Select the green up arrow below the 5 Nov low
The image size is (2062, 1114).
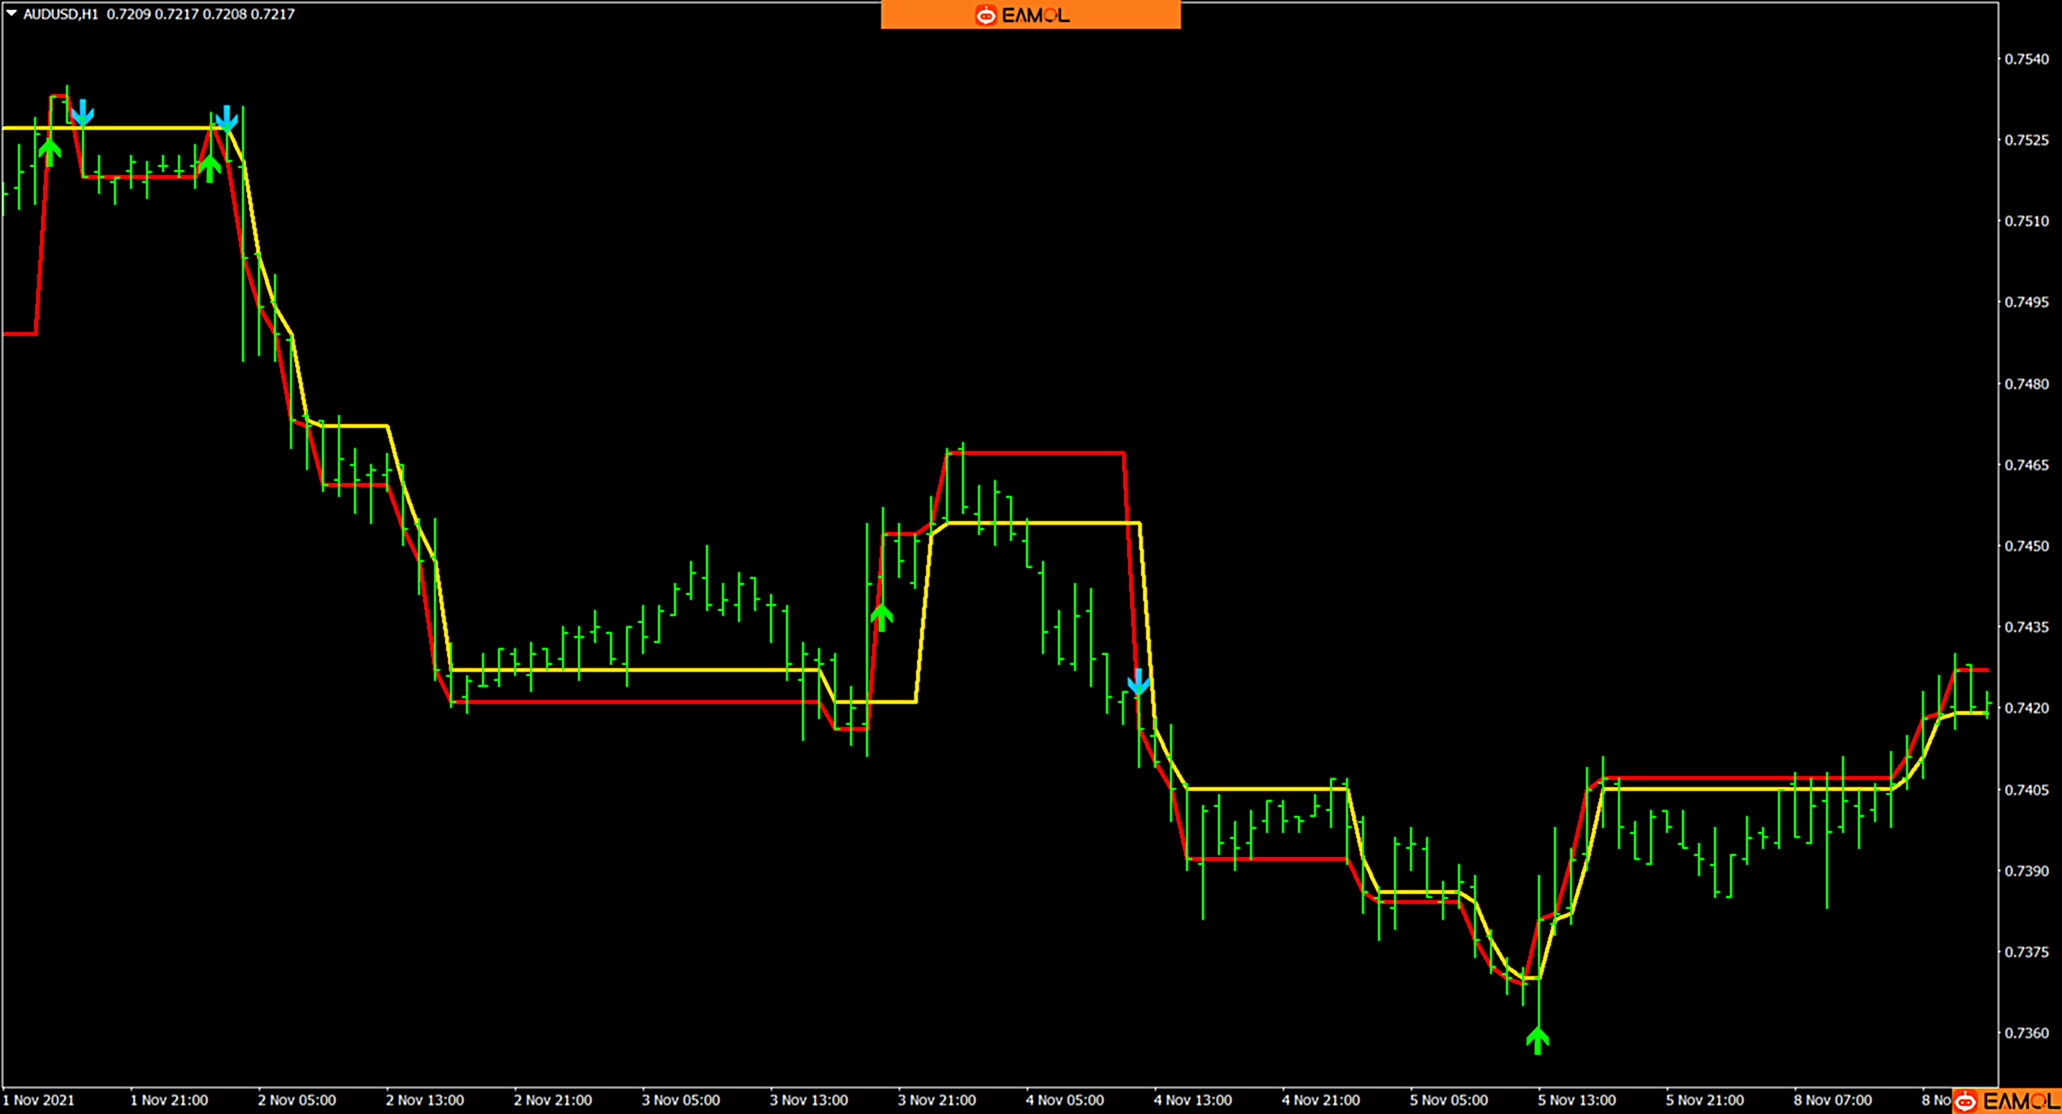coord(1538,1040)
